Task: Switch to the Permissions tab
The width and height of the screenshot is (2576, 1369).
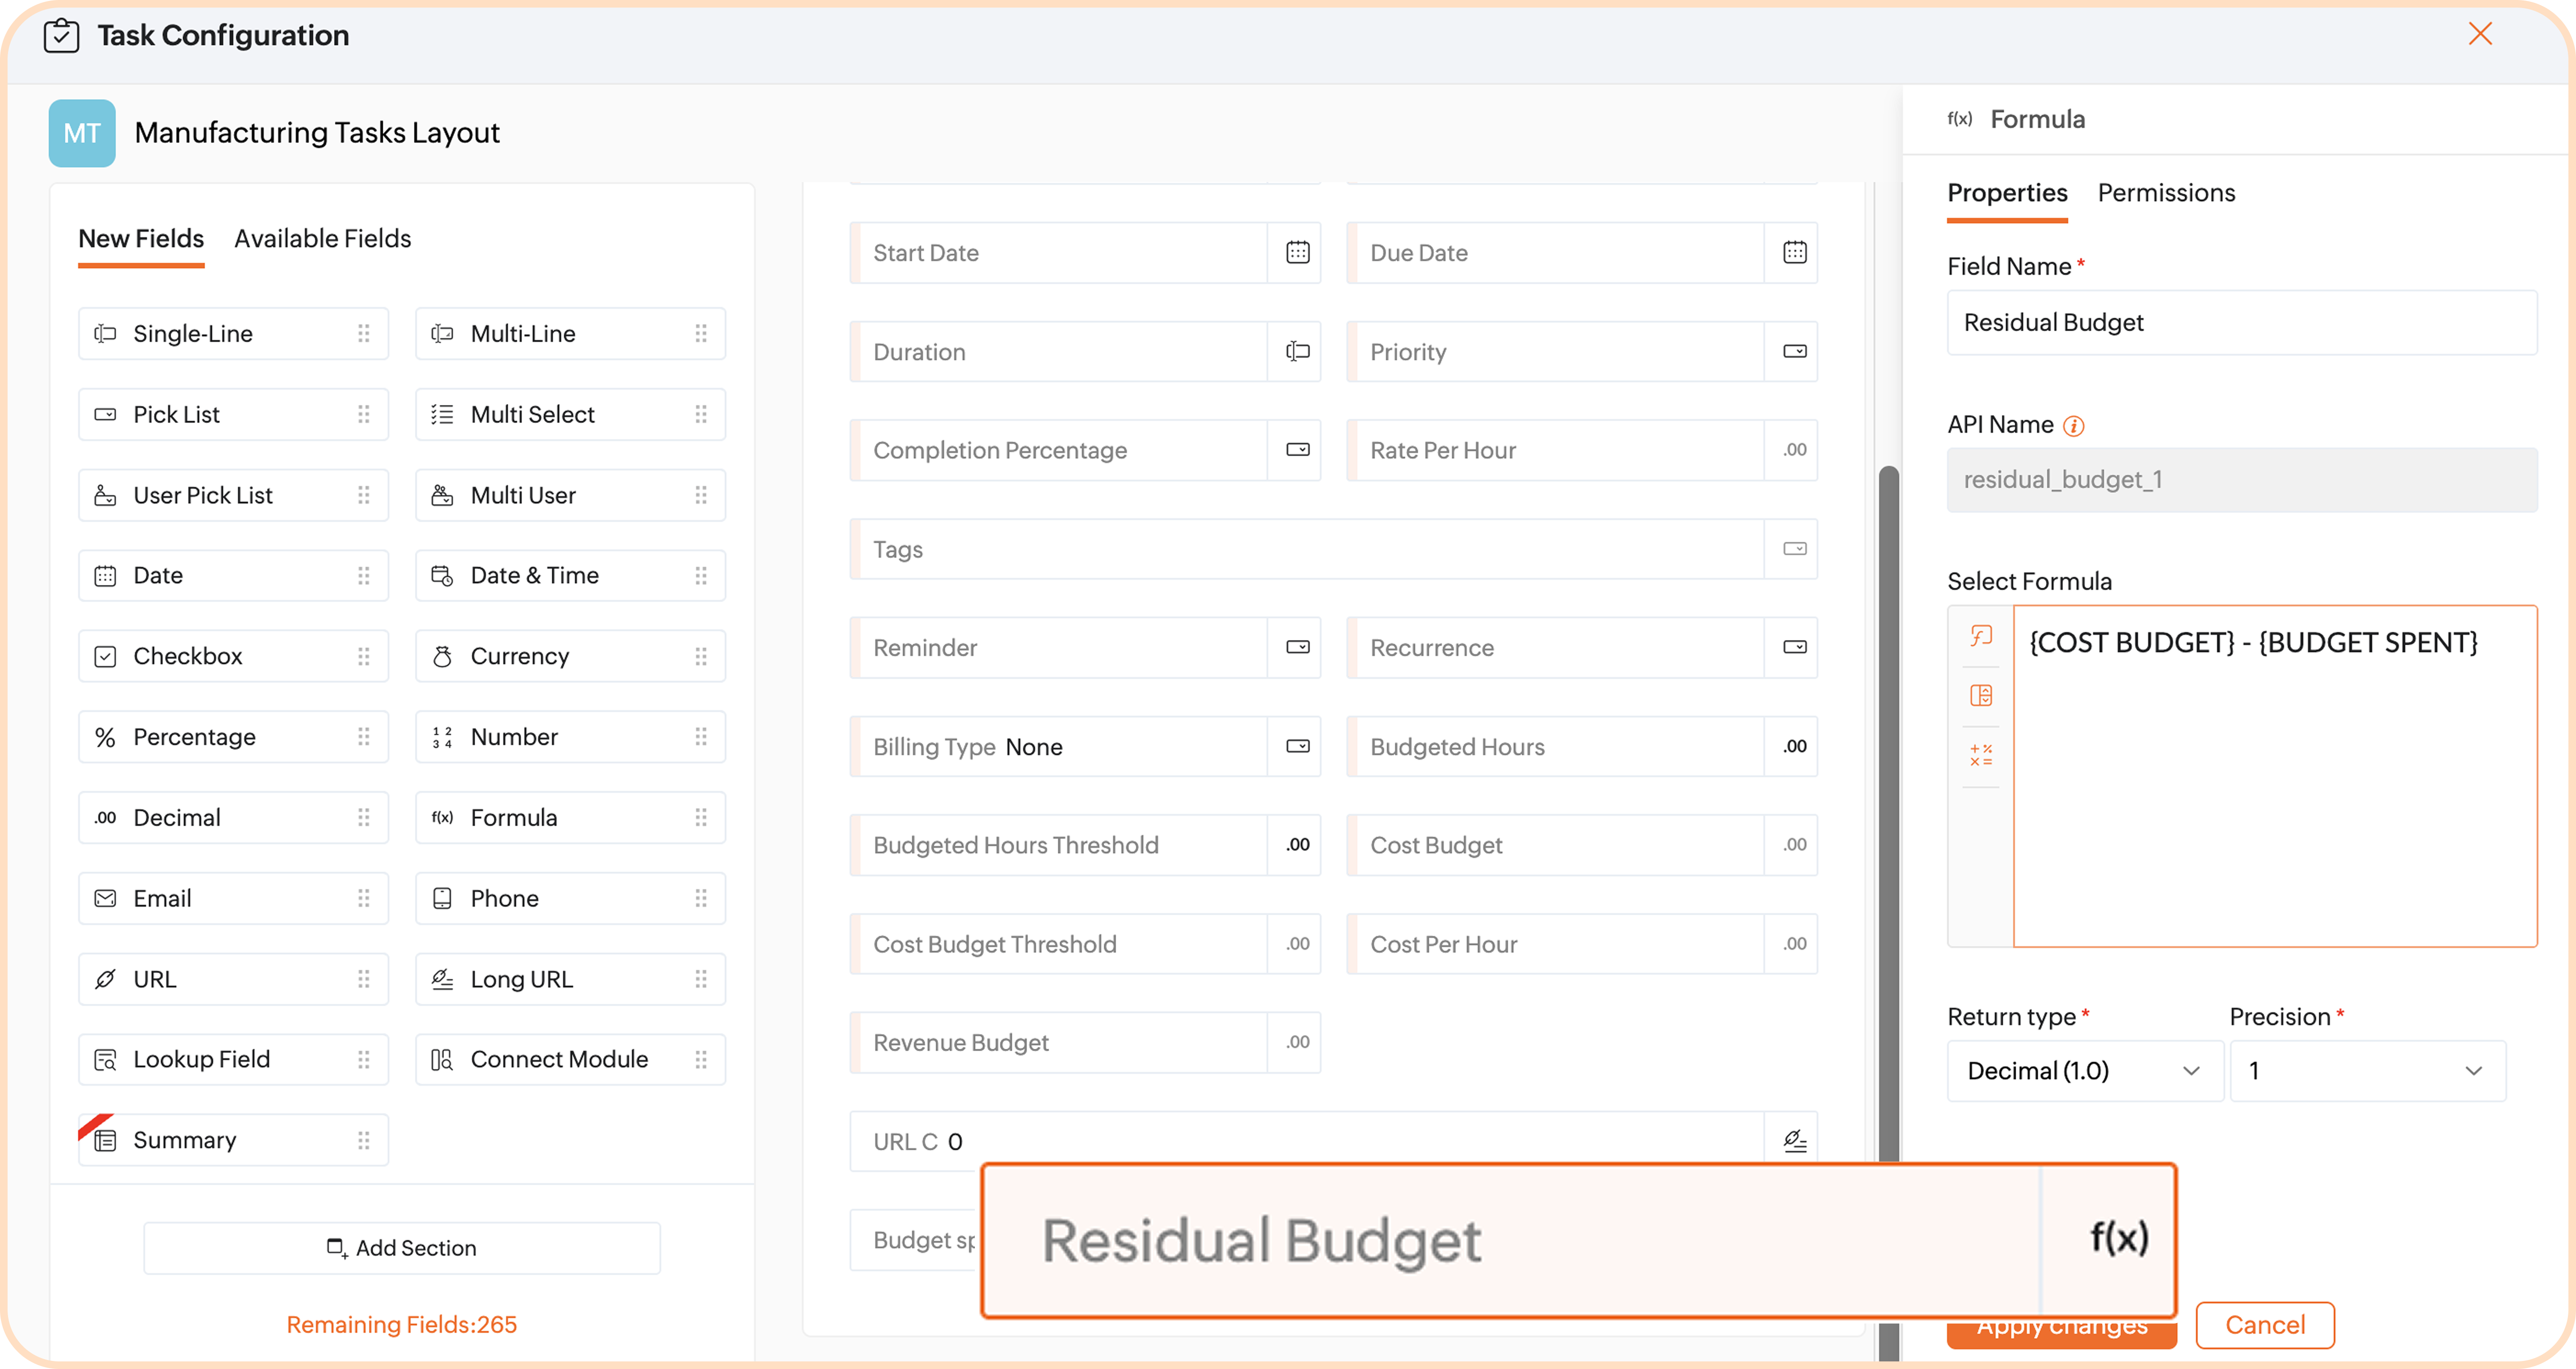Action: point(2166,193)
